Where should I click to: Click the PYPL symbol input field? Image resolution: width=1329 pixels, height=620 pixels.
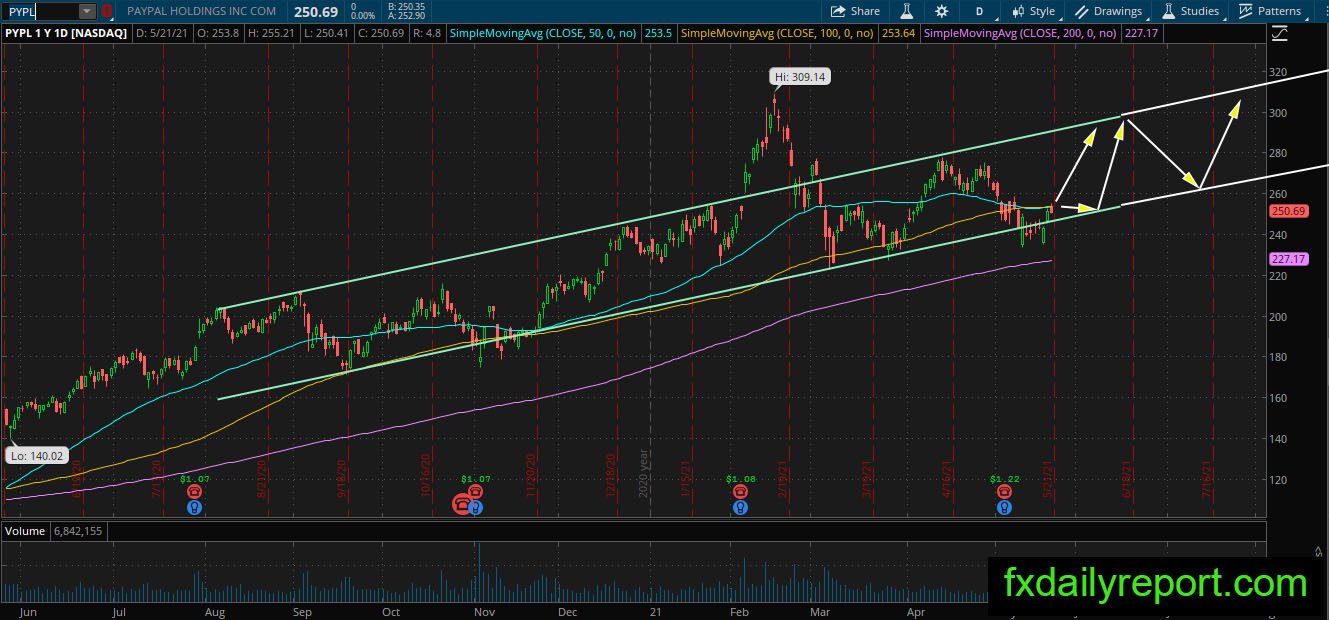41,11
